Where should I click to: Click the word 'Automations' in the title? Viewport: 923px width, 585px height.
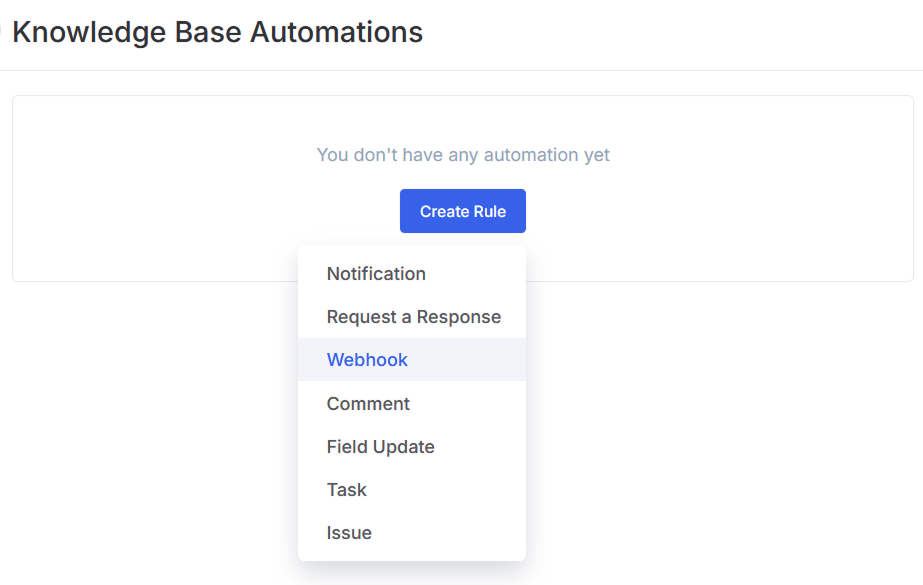336,32
